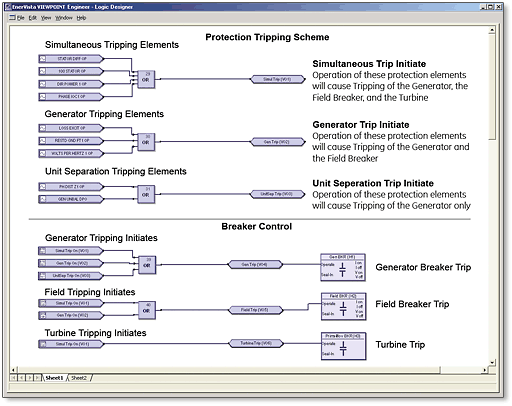Select the Turbine Trip contact output block
512x406 pixels.
point(343,346)
